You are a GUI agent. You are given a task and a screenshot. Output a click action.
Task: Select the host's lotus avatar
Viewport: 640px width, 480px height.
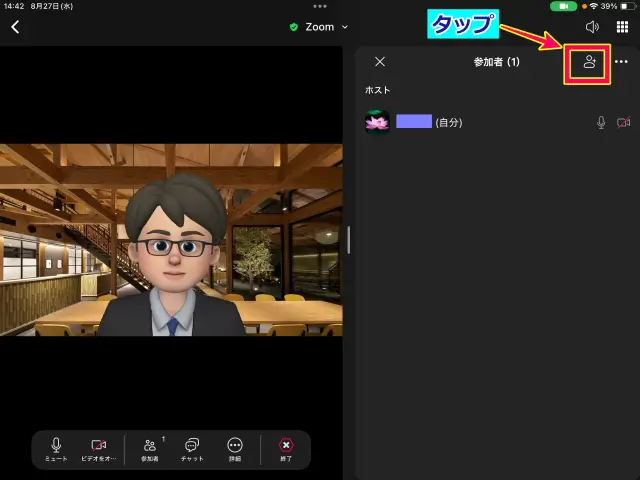[x=377, y=122]
